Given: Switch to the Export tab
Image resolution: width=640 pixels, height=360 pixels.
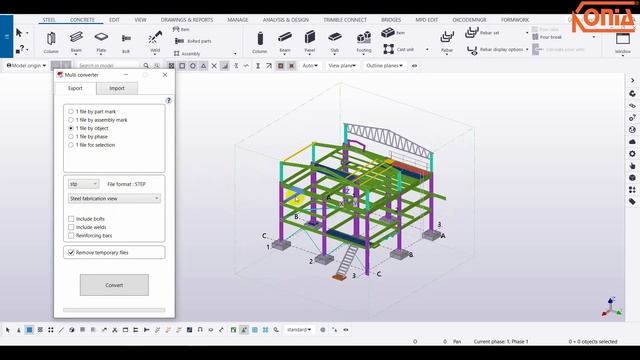Looking at the screenshot, I should [75, 88].
